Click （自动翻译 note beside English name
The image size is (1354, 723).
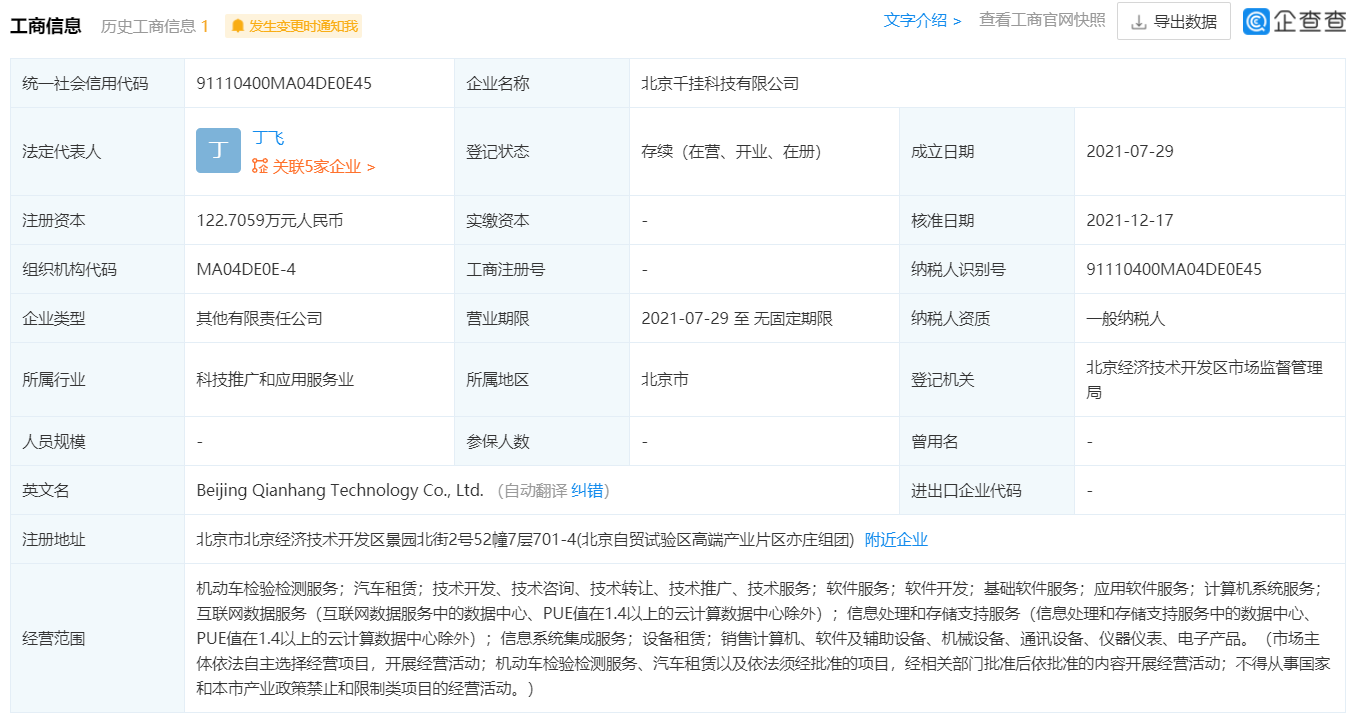point(530,491)
